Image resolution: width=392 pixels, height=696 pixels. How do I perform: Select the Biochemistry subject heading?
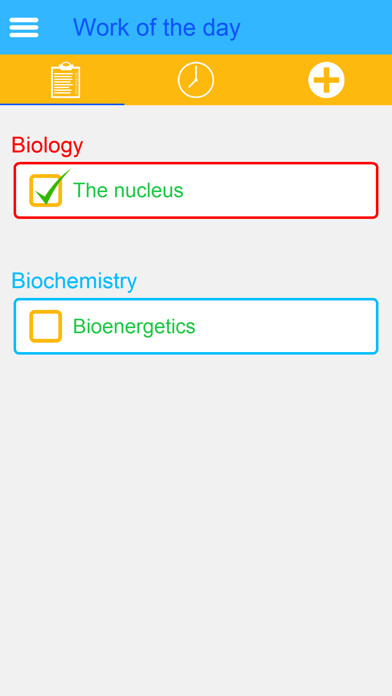point(74,281)
